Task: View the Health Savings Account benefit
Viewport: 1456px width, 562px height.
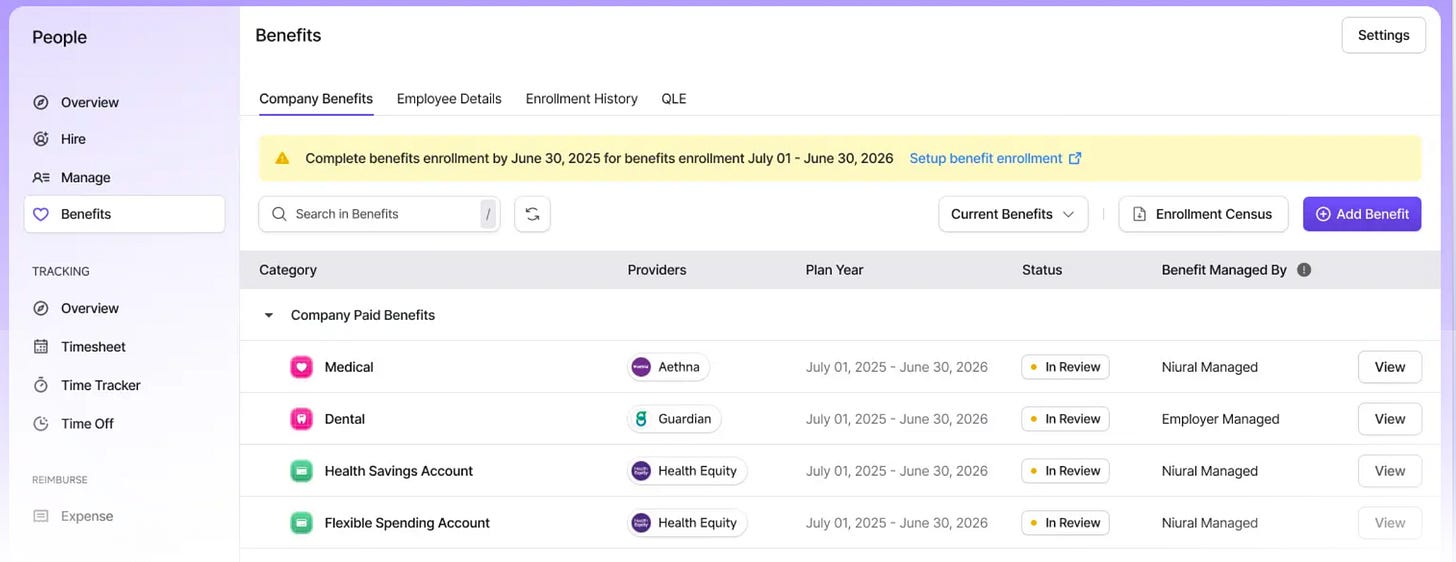Action: (1390, 471)
